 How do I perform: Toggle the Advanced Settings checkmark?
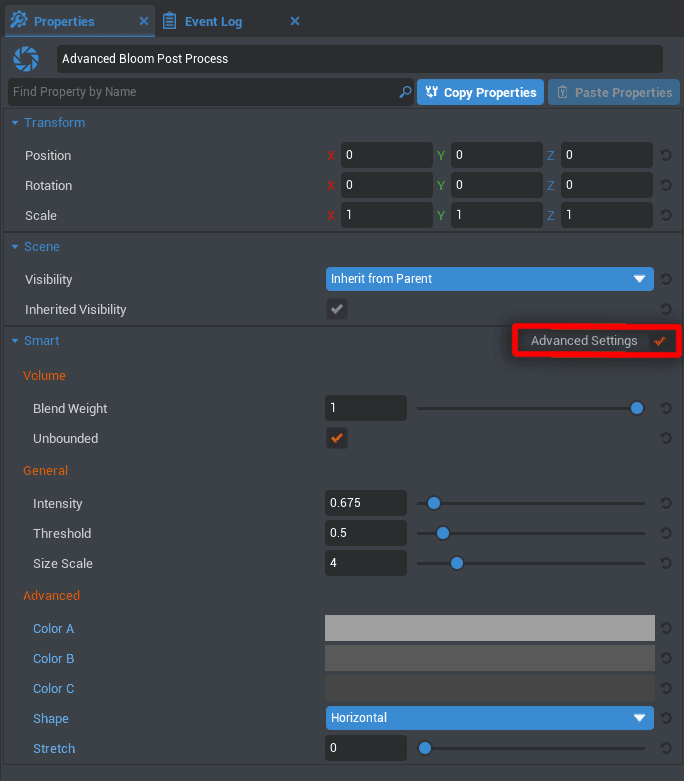(660, 341)
